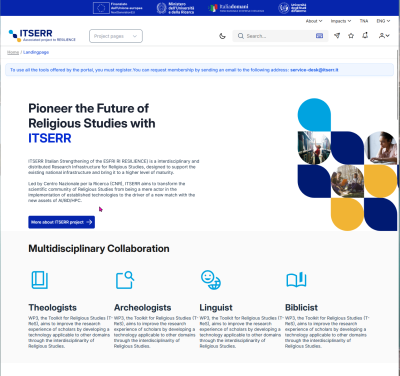Change language via ENG selector
Screen dimensions: 400x376
383,21
